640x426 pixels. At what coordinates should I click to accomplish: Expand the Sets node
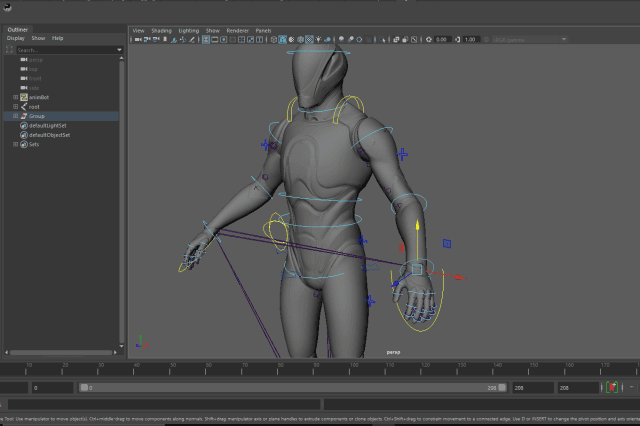click(x=16, y=144)
